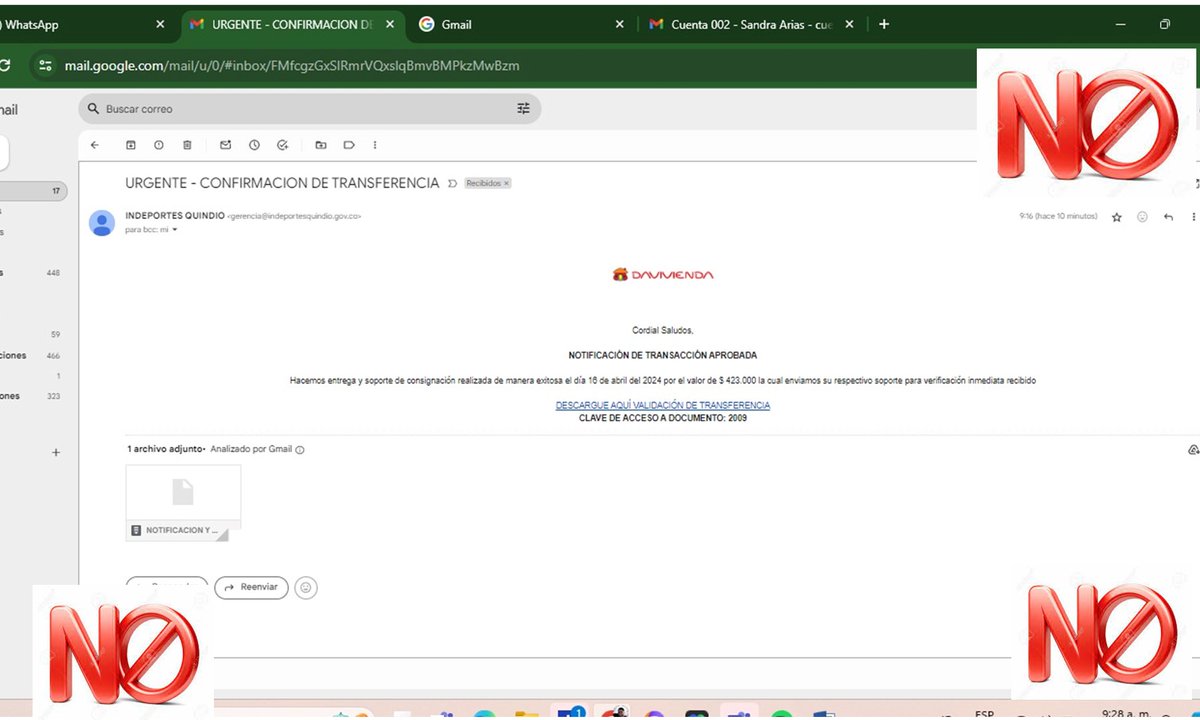Viewport: 1200px width, 720px height.
Task: Click the '9:16 (hace 10 minutos)' timestamp
Action: click(1058, 217)
